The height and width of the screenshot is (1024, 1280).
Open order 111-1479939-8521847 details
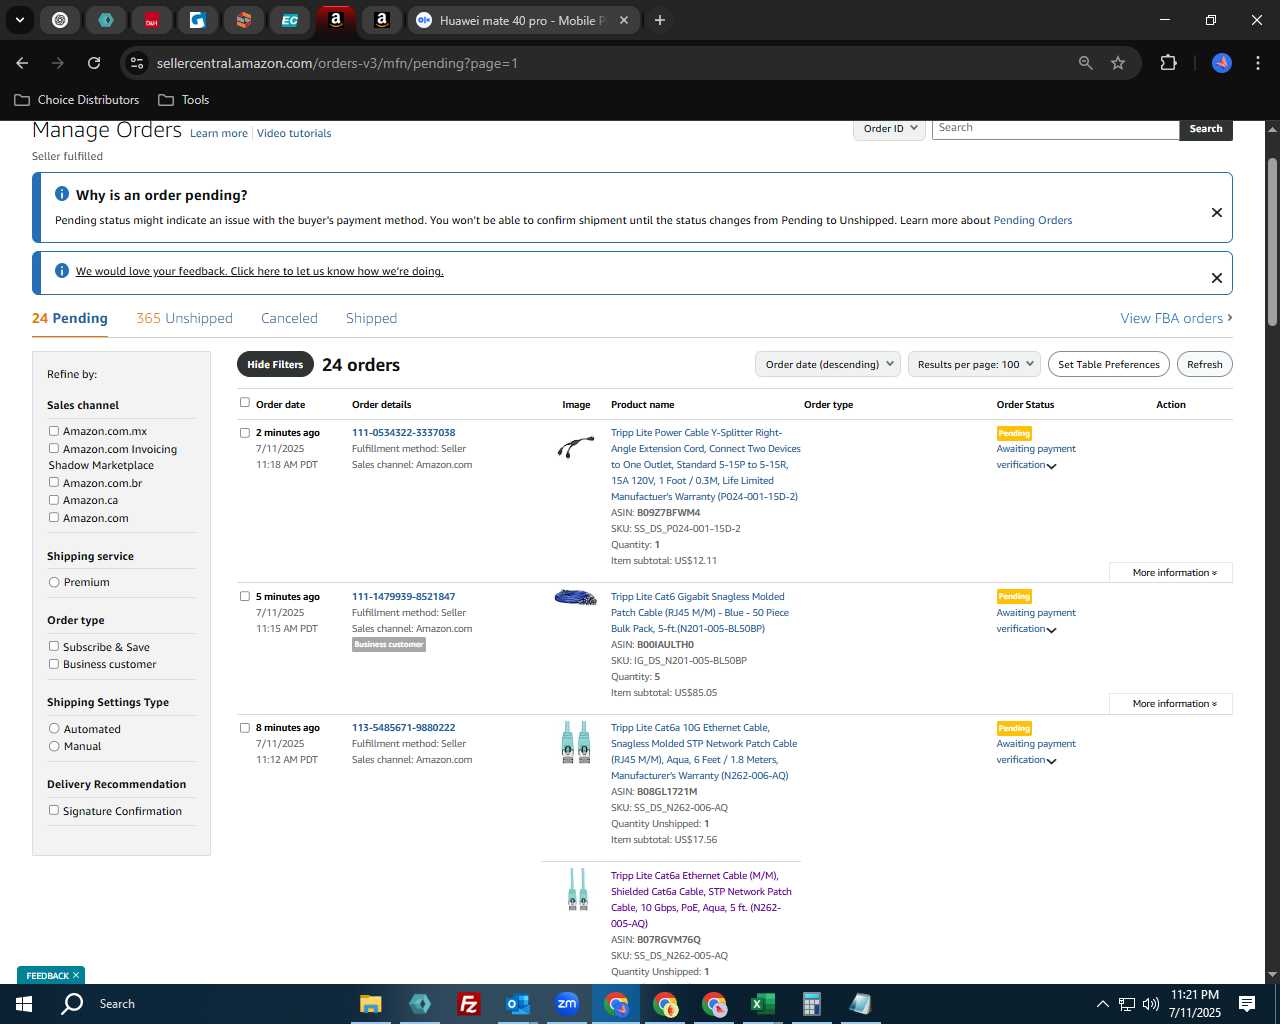[403, 596]
